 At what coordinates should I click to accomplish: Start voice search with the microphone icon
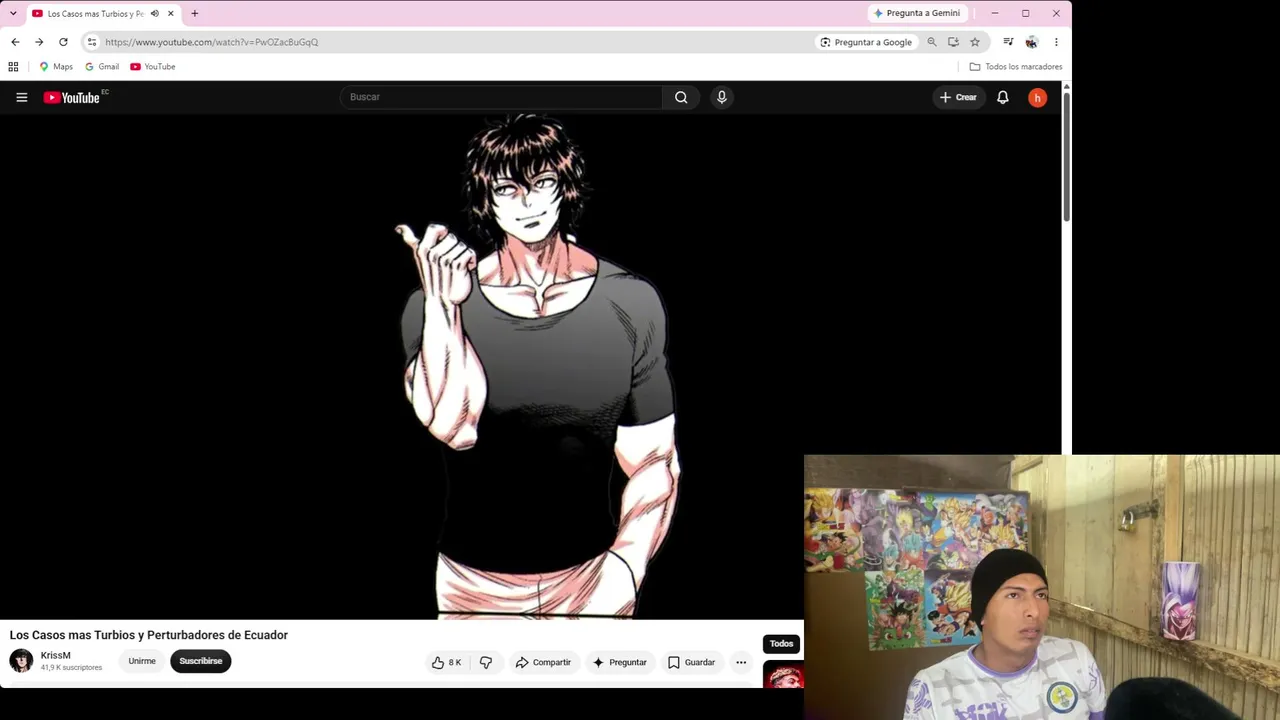(721, 97)
